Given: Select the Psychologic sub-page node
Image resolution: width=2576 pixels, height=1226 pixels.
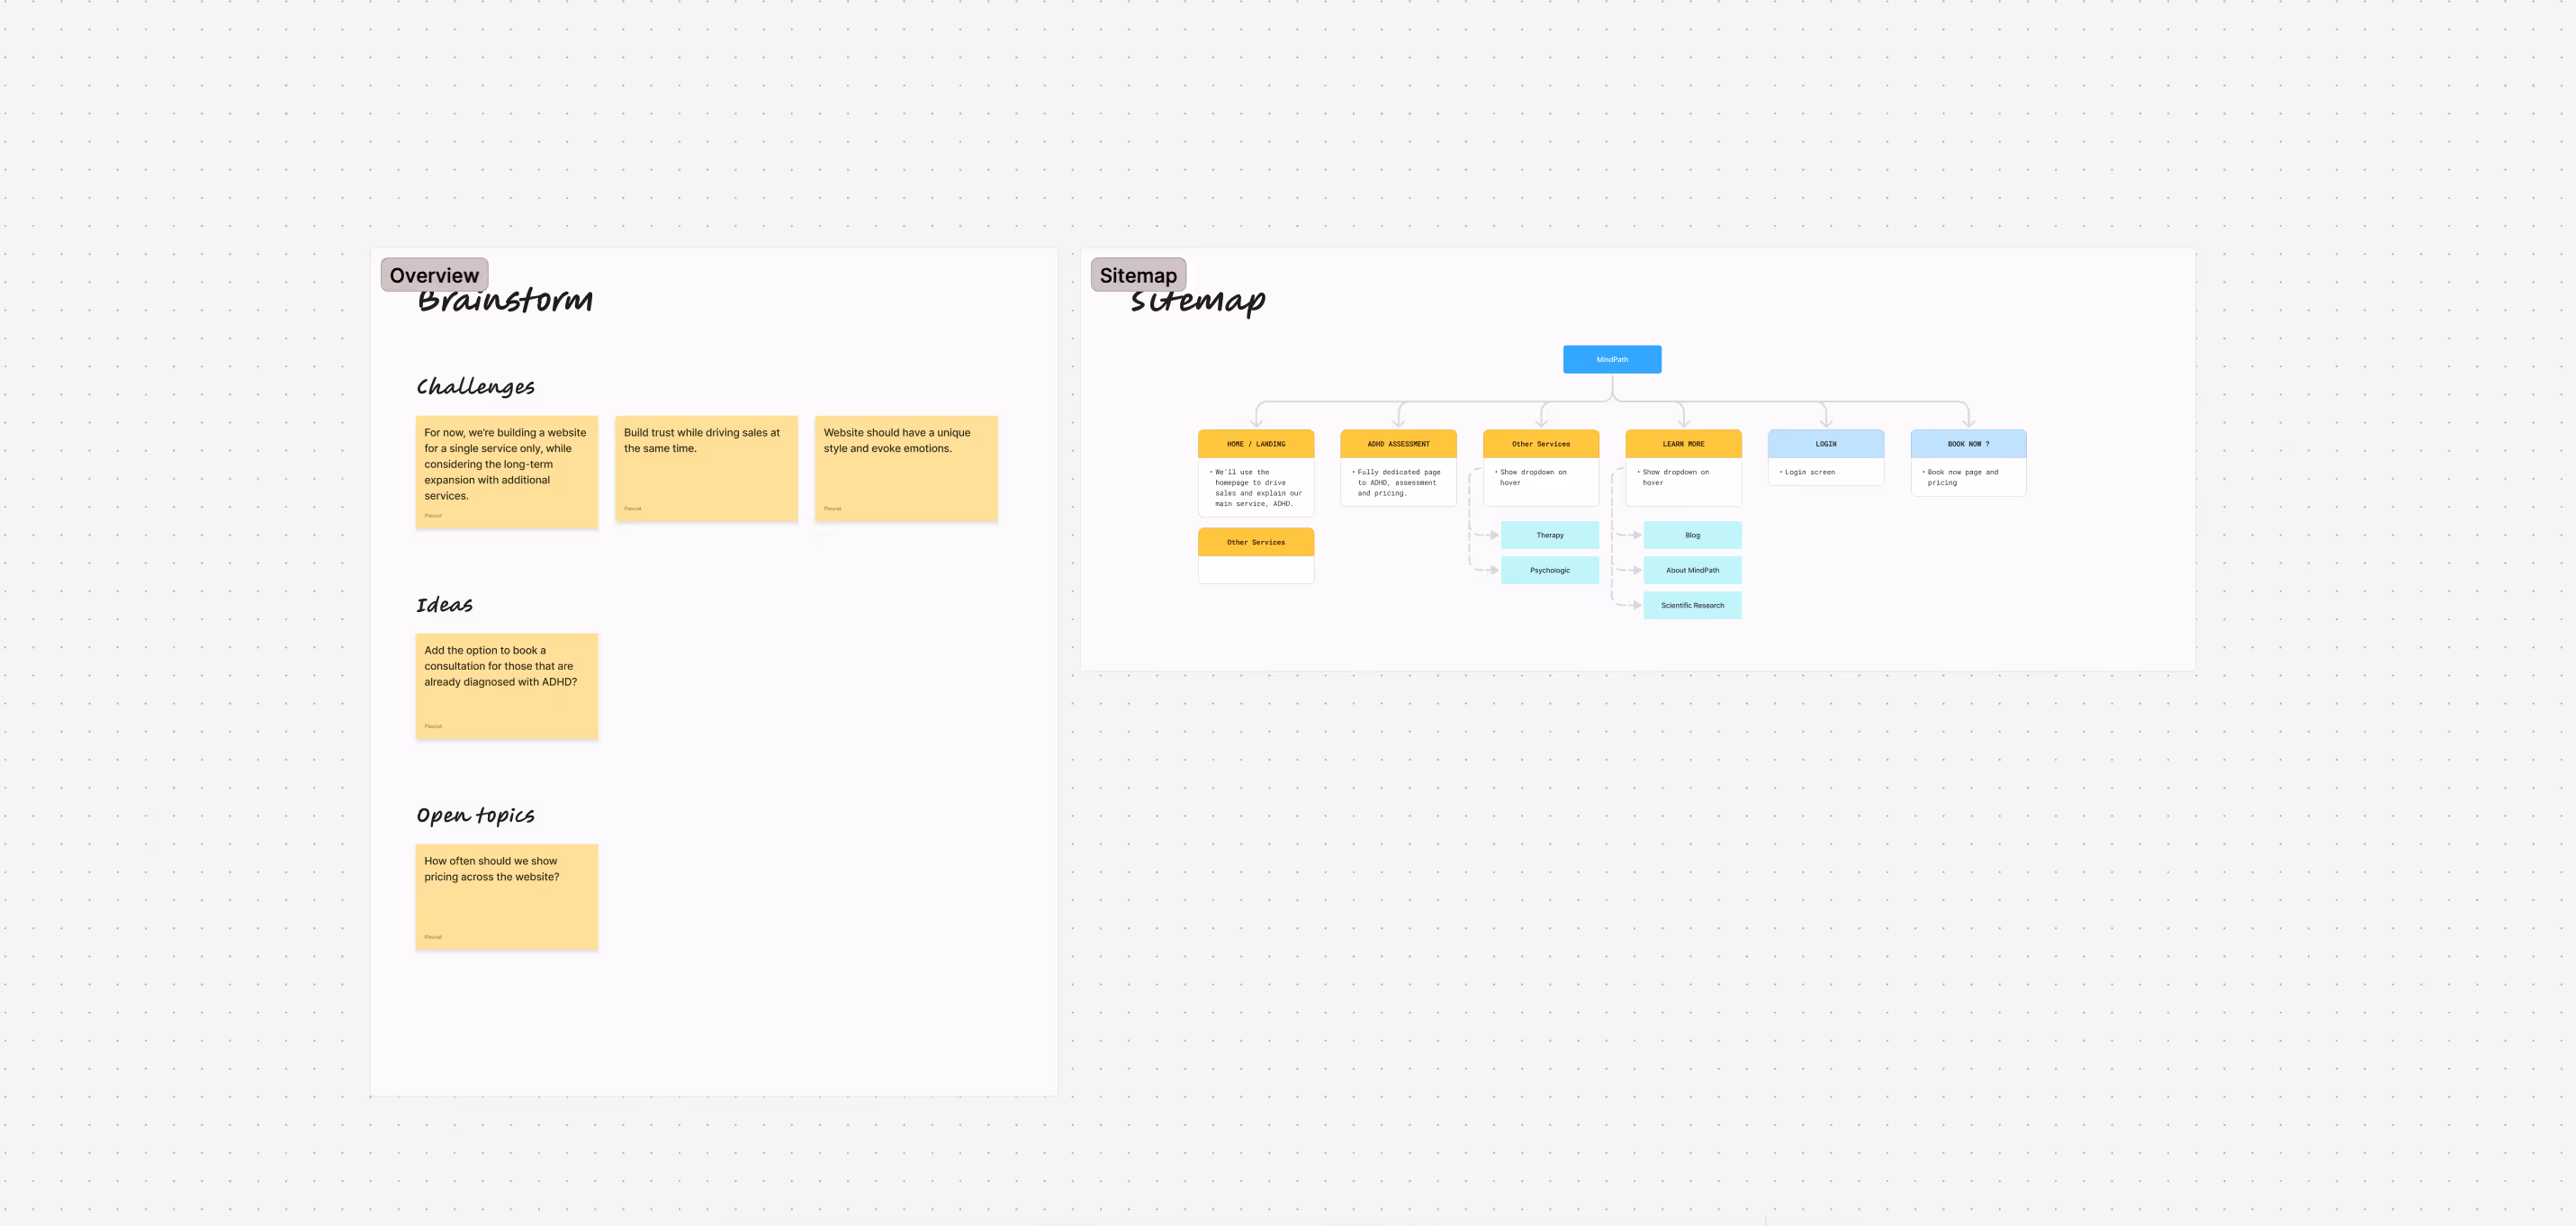Looking at the screenshot, I should tap(1549, 570).
